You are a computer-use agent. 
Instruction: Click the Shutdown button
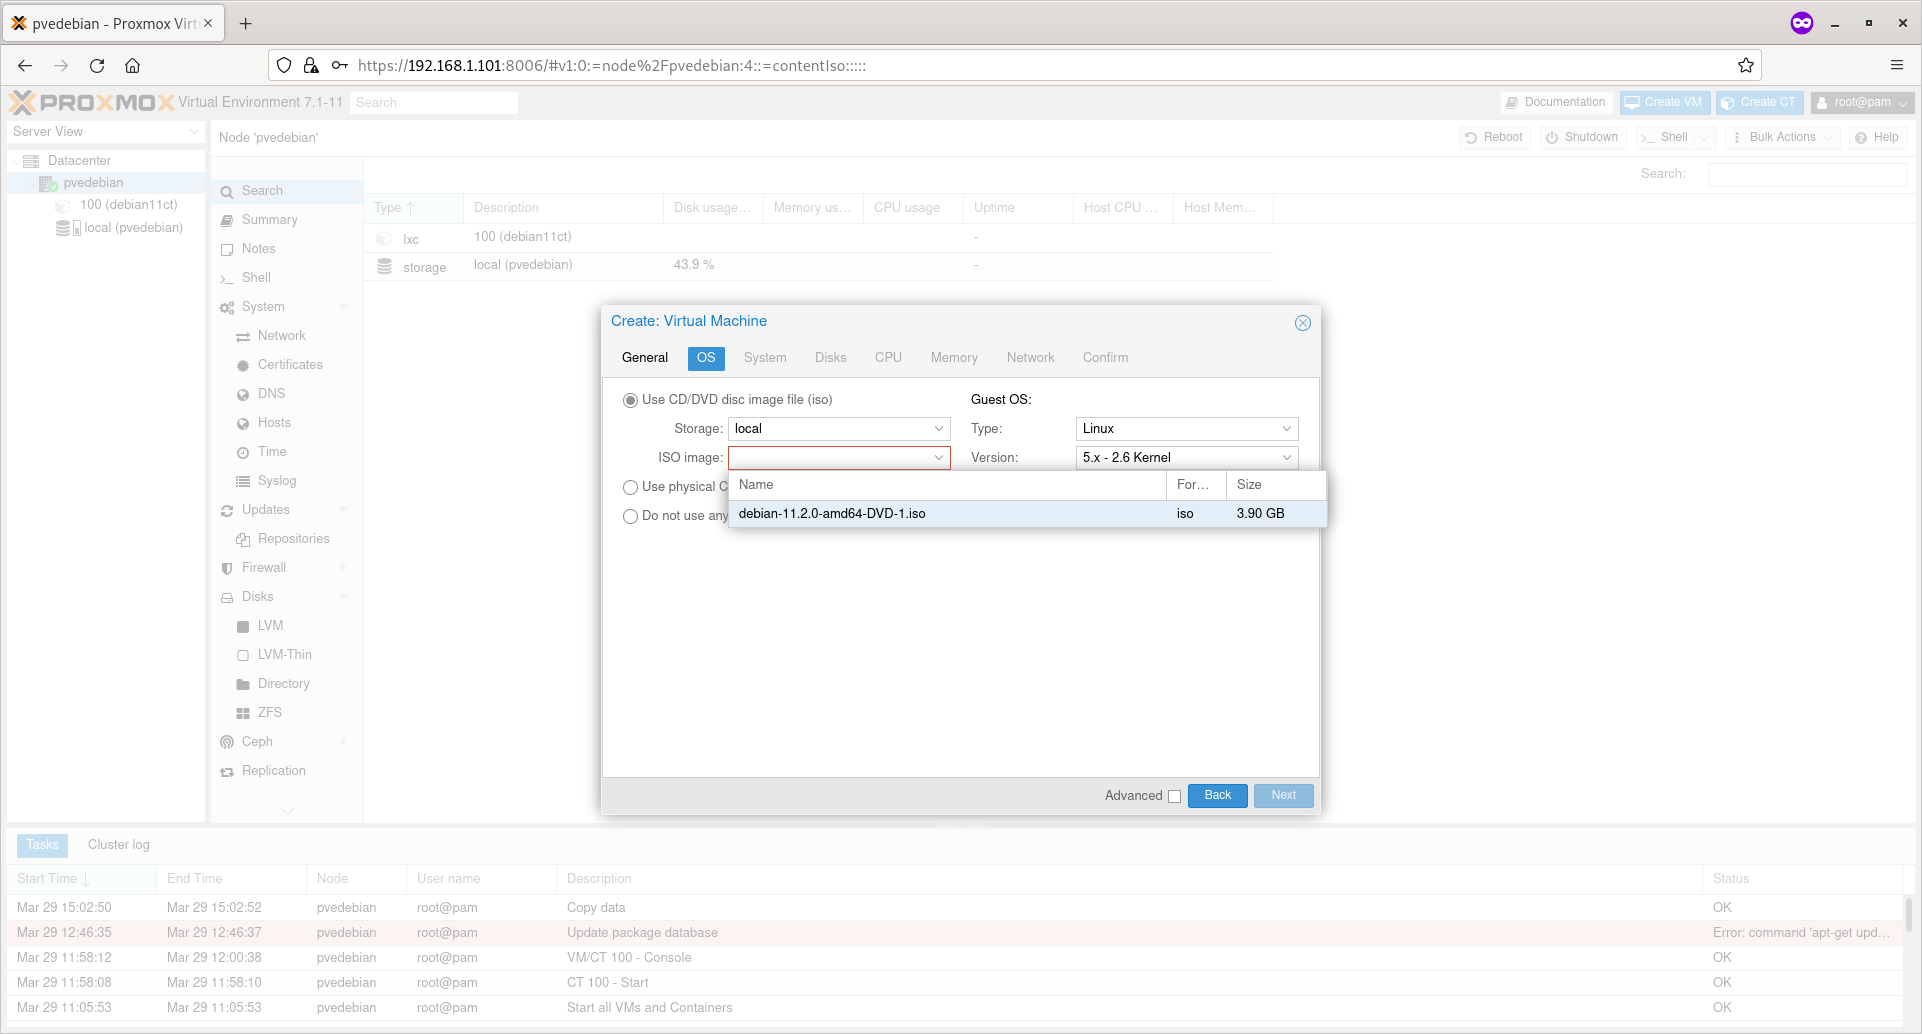click(1582, 138)
